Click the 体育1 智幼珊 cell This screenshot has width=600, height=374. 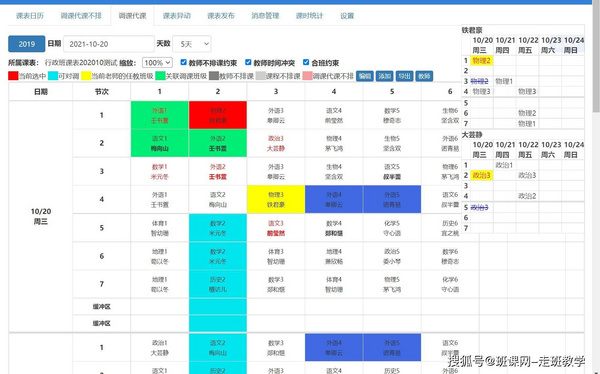click(x=160, y=228)
